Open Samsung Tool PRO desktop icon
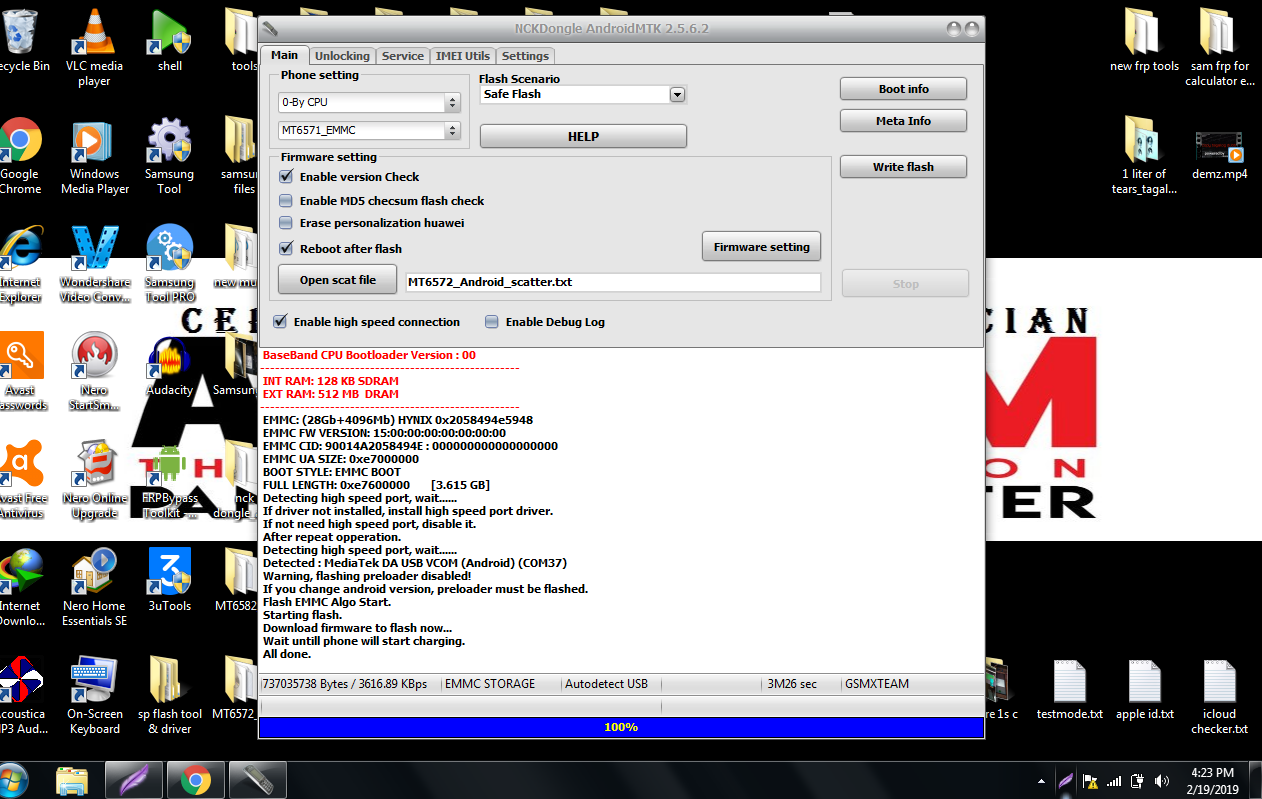 click(x=169, y=263)
